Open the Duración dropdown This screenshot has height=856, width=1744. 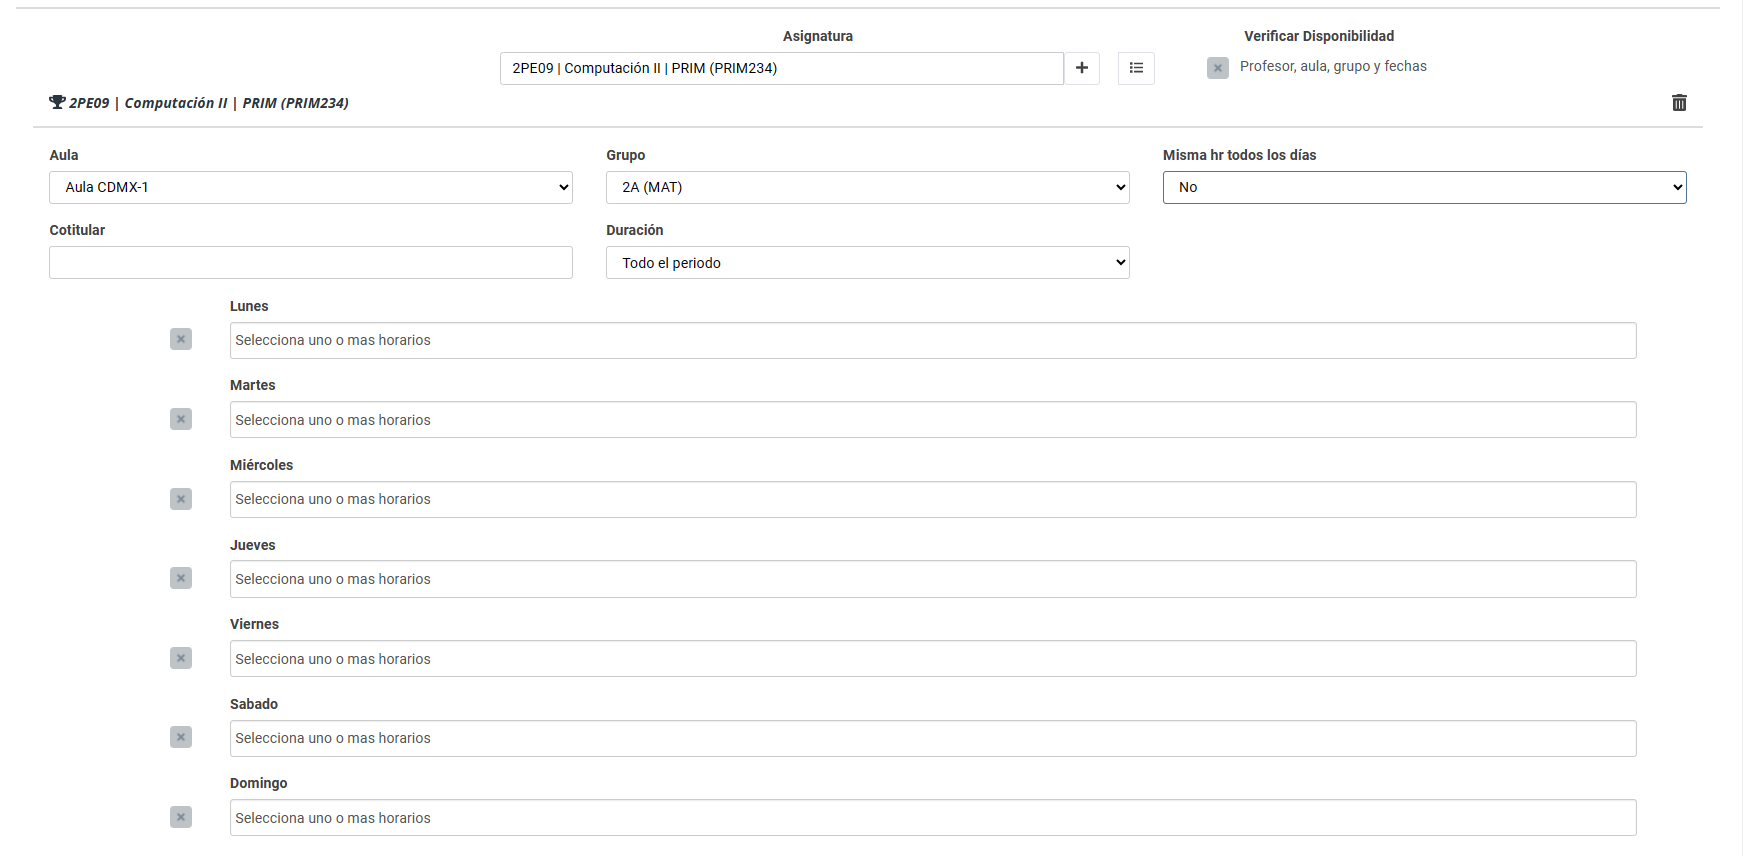pyautogui.click(x=868, y=263)
